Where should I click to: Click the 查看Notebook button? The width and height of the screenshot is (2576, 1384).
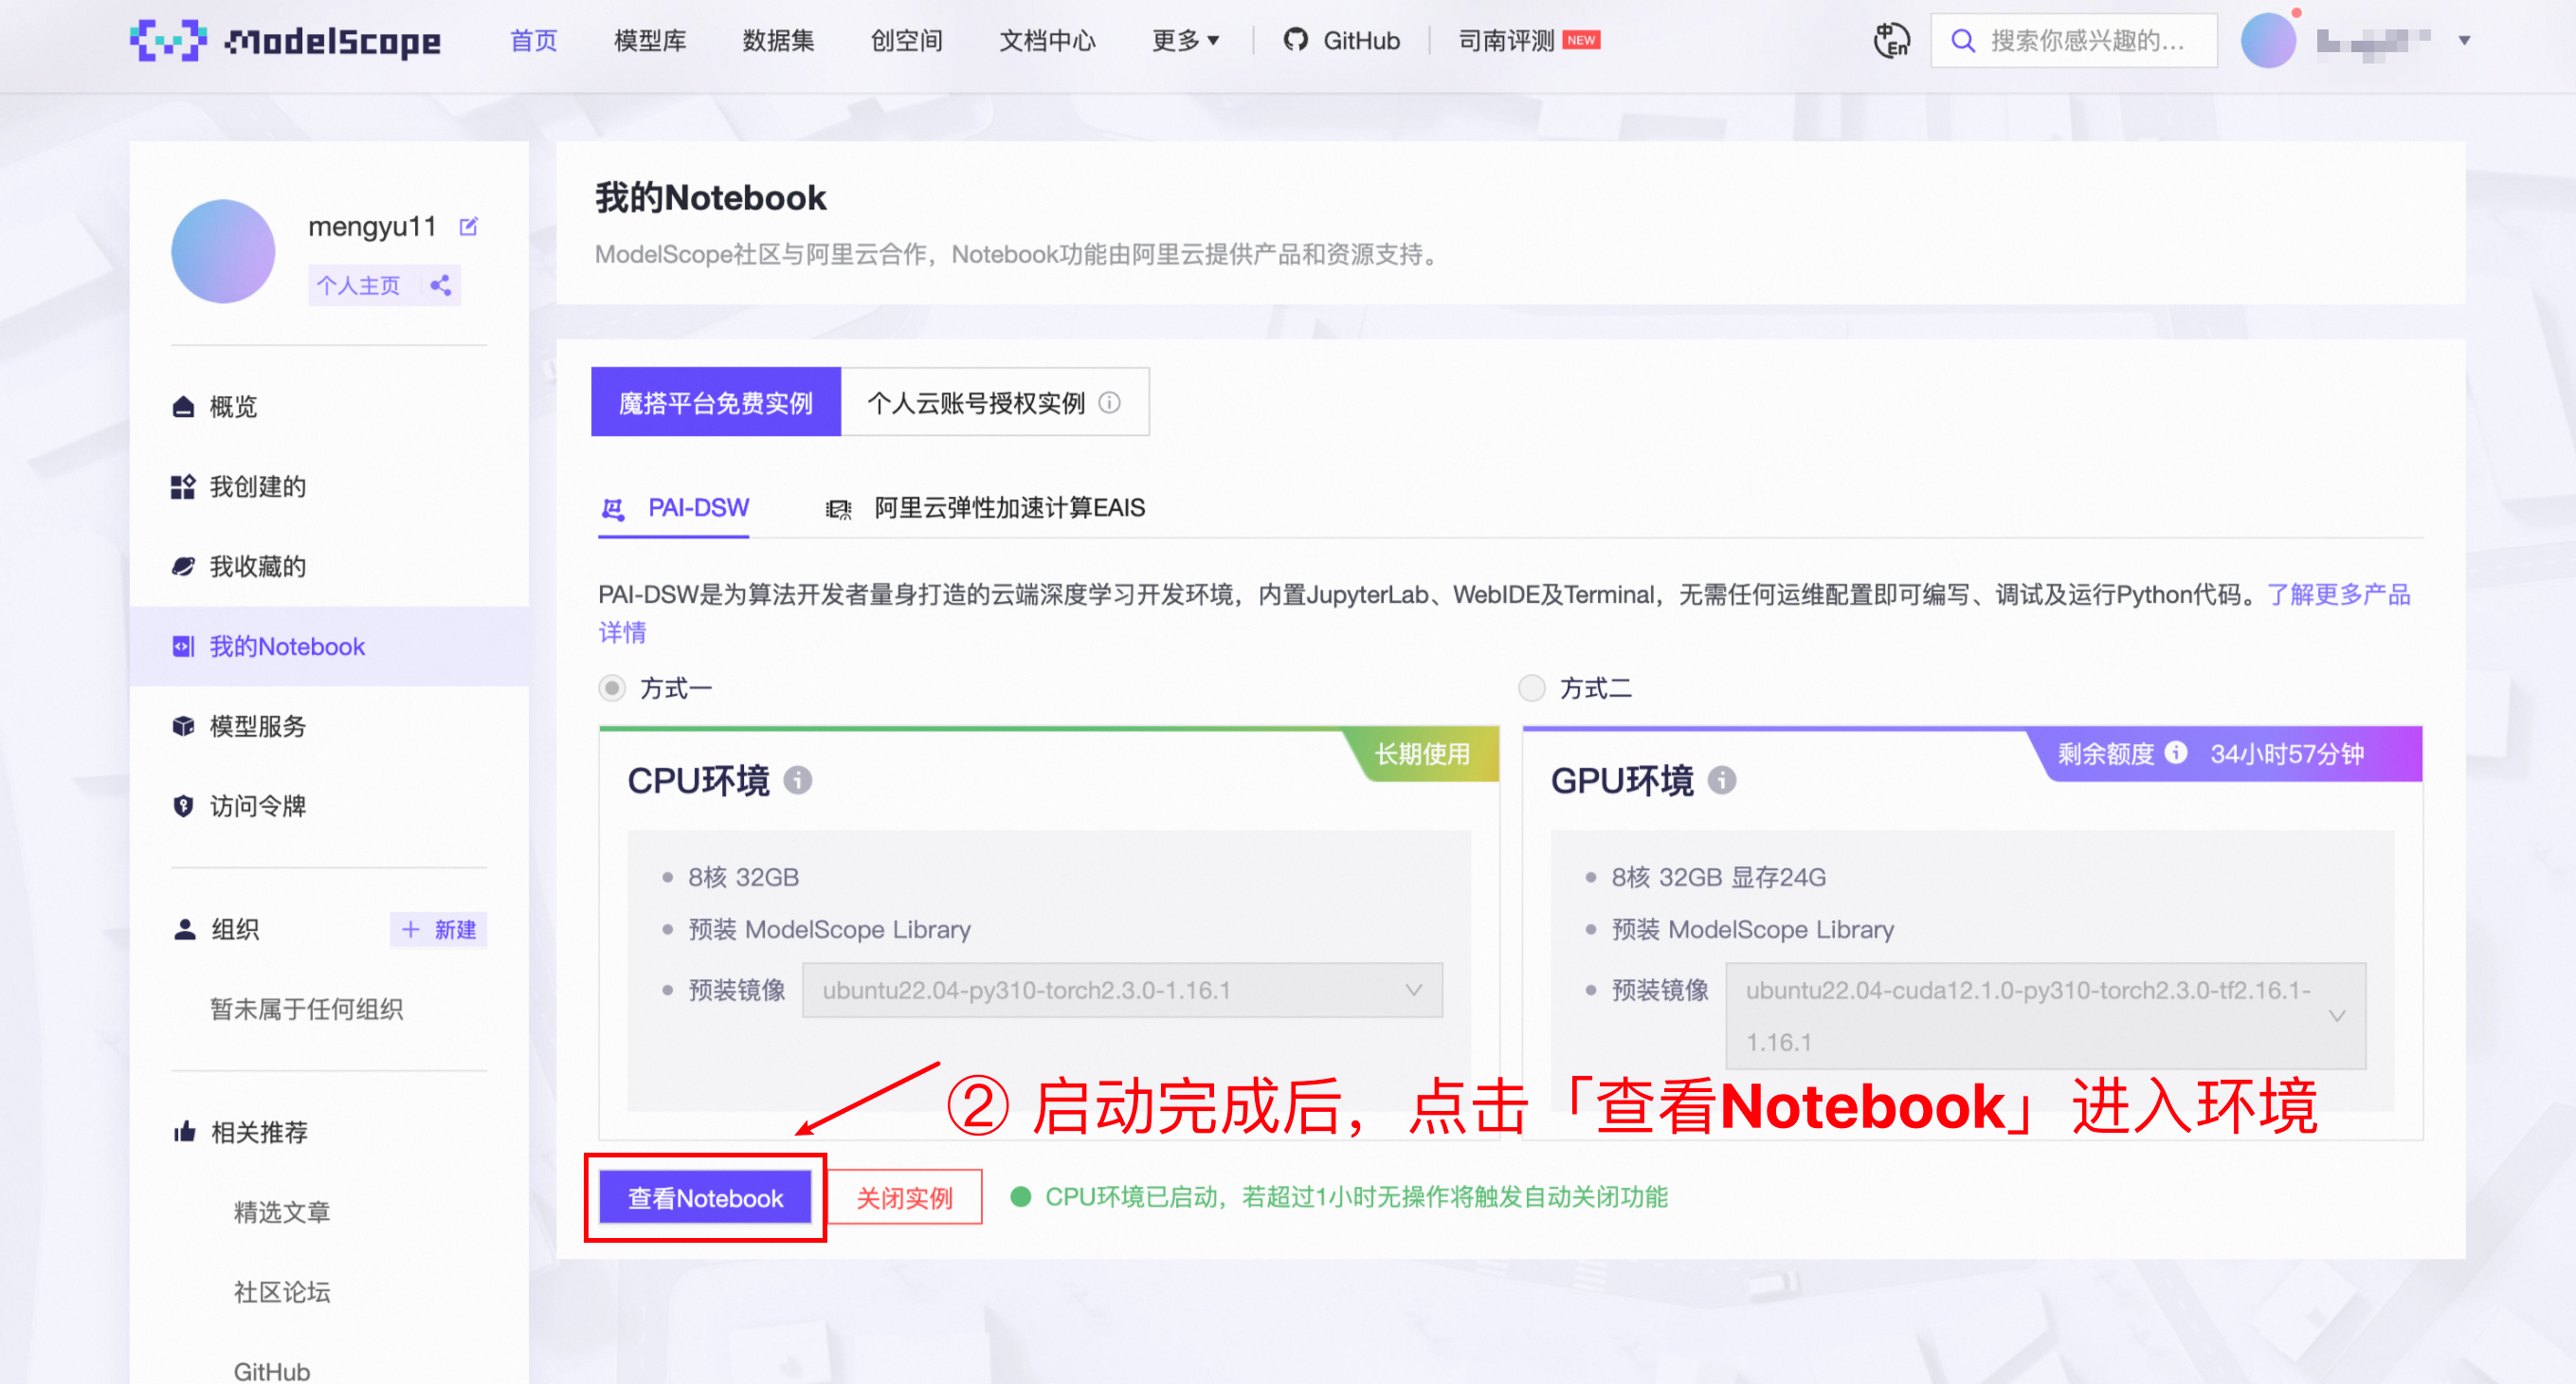tap(705, 1197)
